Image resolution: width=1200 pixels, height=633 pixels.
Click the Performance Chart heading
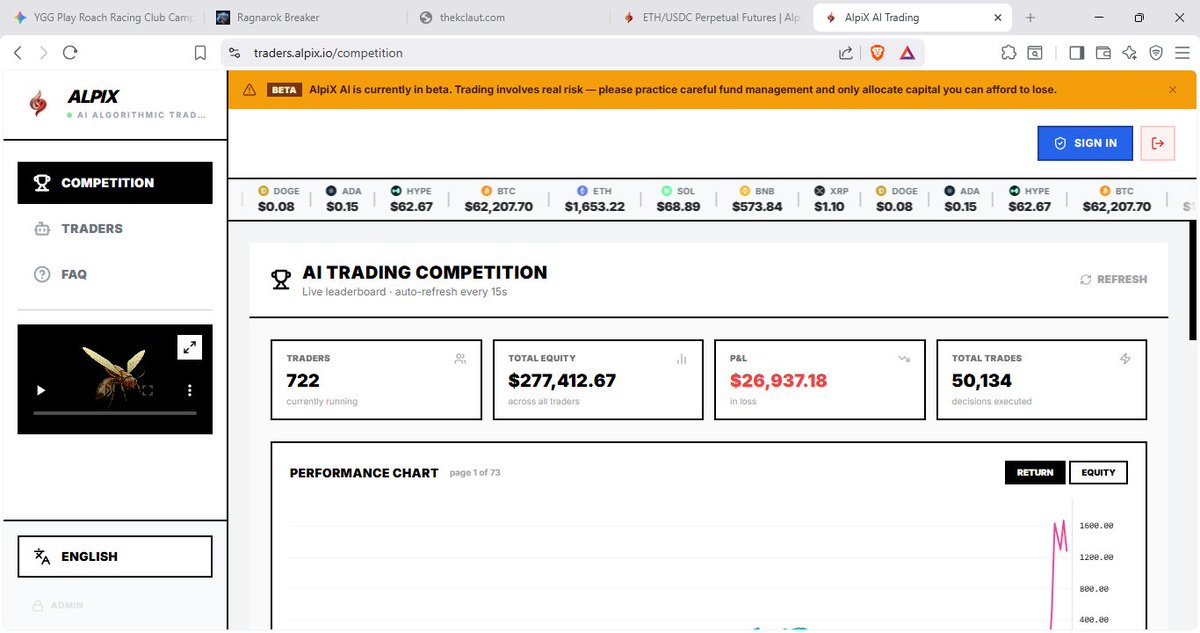pyautogui.click(x=364, y=473)
